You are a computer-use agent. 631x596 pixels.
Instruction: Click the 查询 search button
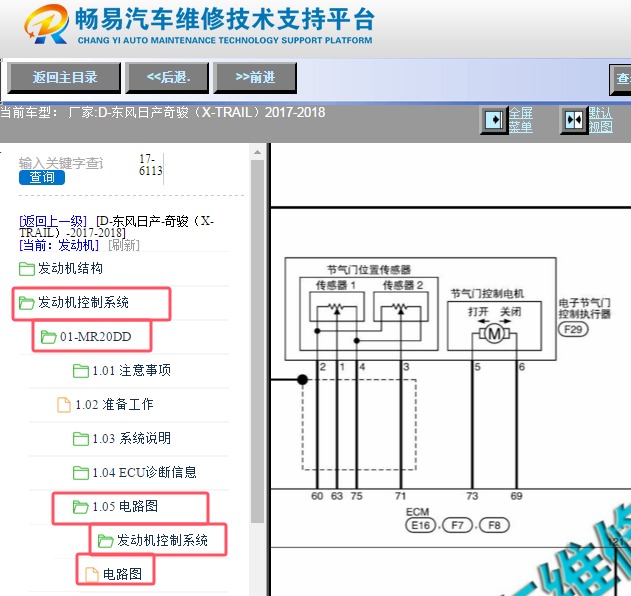pos(42,177)
